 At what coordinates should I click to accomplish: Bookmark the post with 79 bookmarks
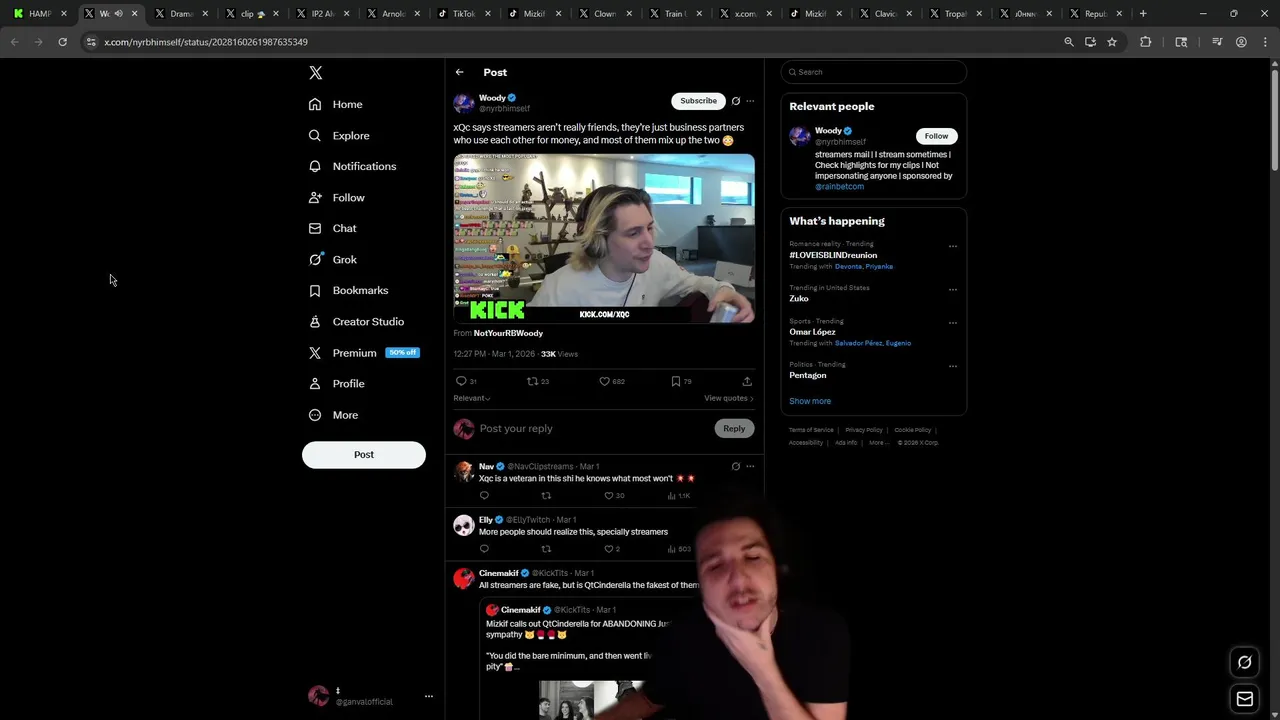pyautogui.click(x=681, y=381)
